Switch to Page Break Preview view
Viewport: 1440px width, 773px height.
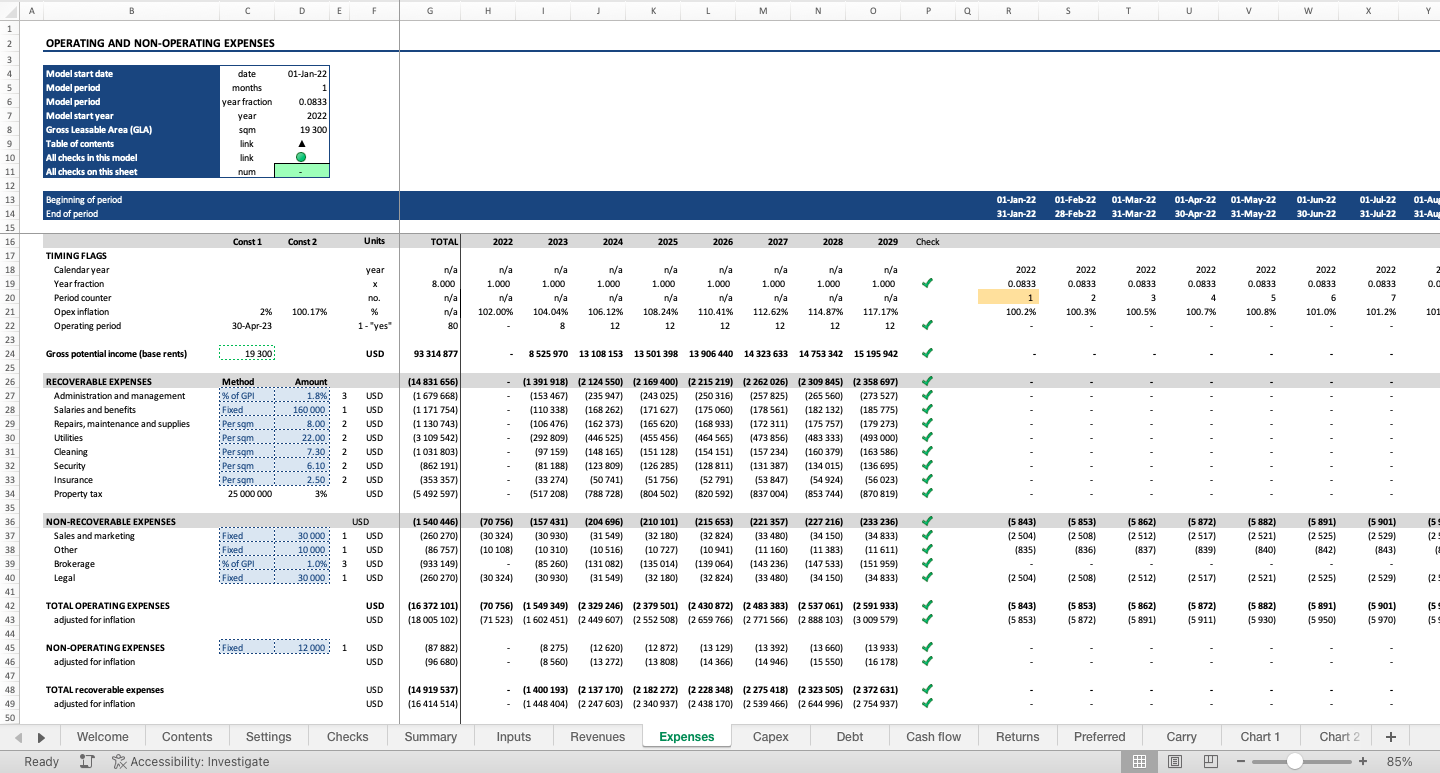[x=1210, y=761]
